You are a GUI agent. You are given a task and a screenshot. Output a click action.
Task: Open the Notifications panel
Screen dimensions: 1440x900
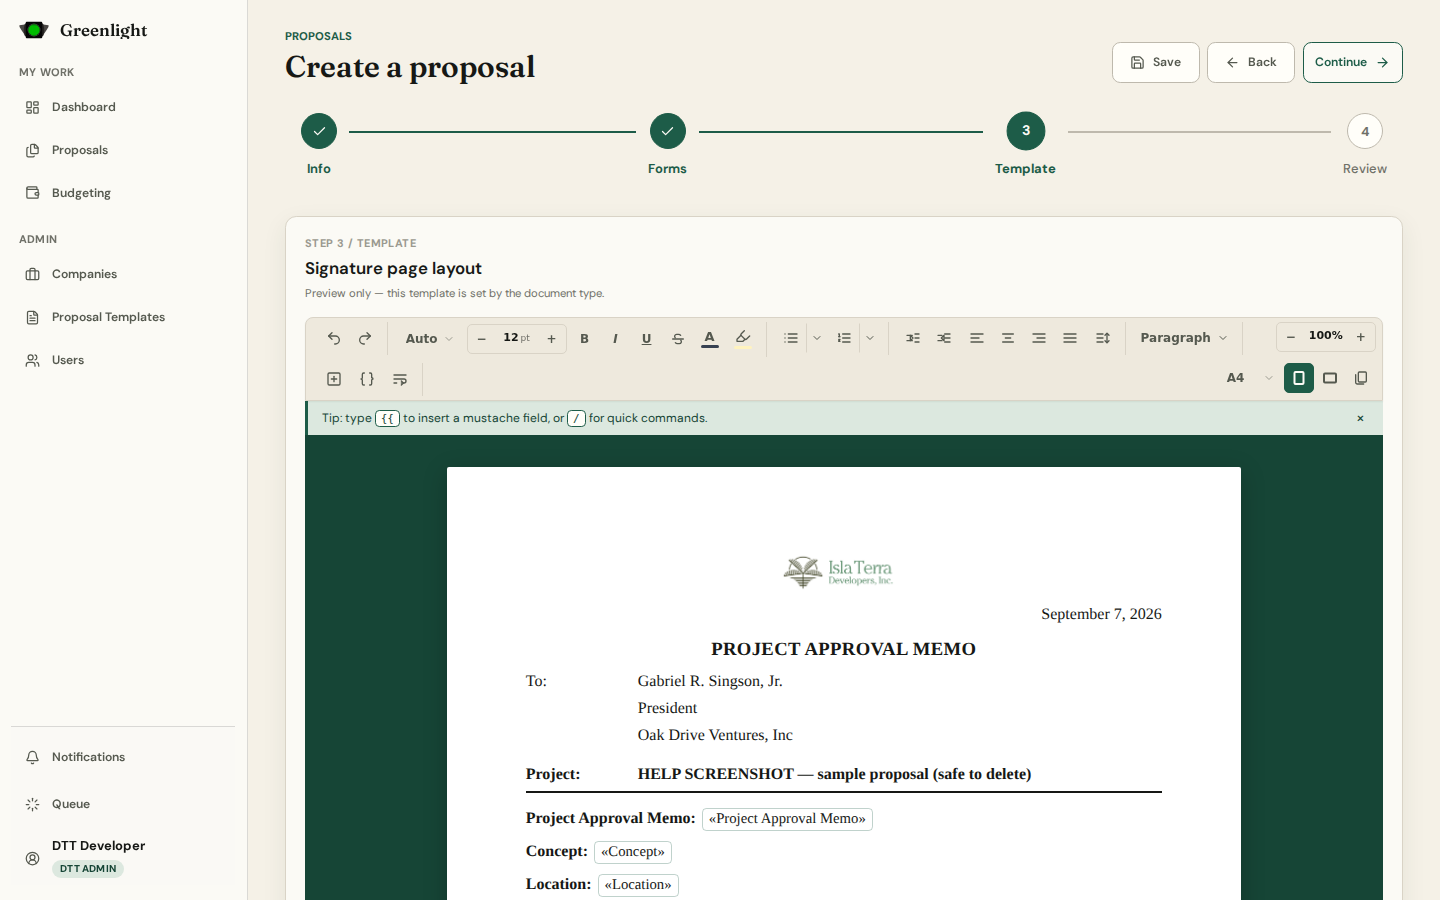pos(123,757)
